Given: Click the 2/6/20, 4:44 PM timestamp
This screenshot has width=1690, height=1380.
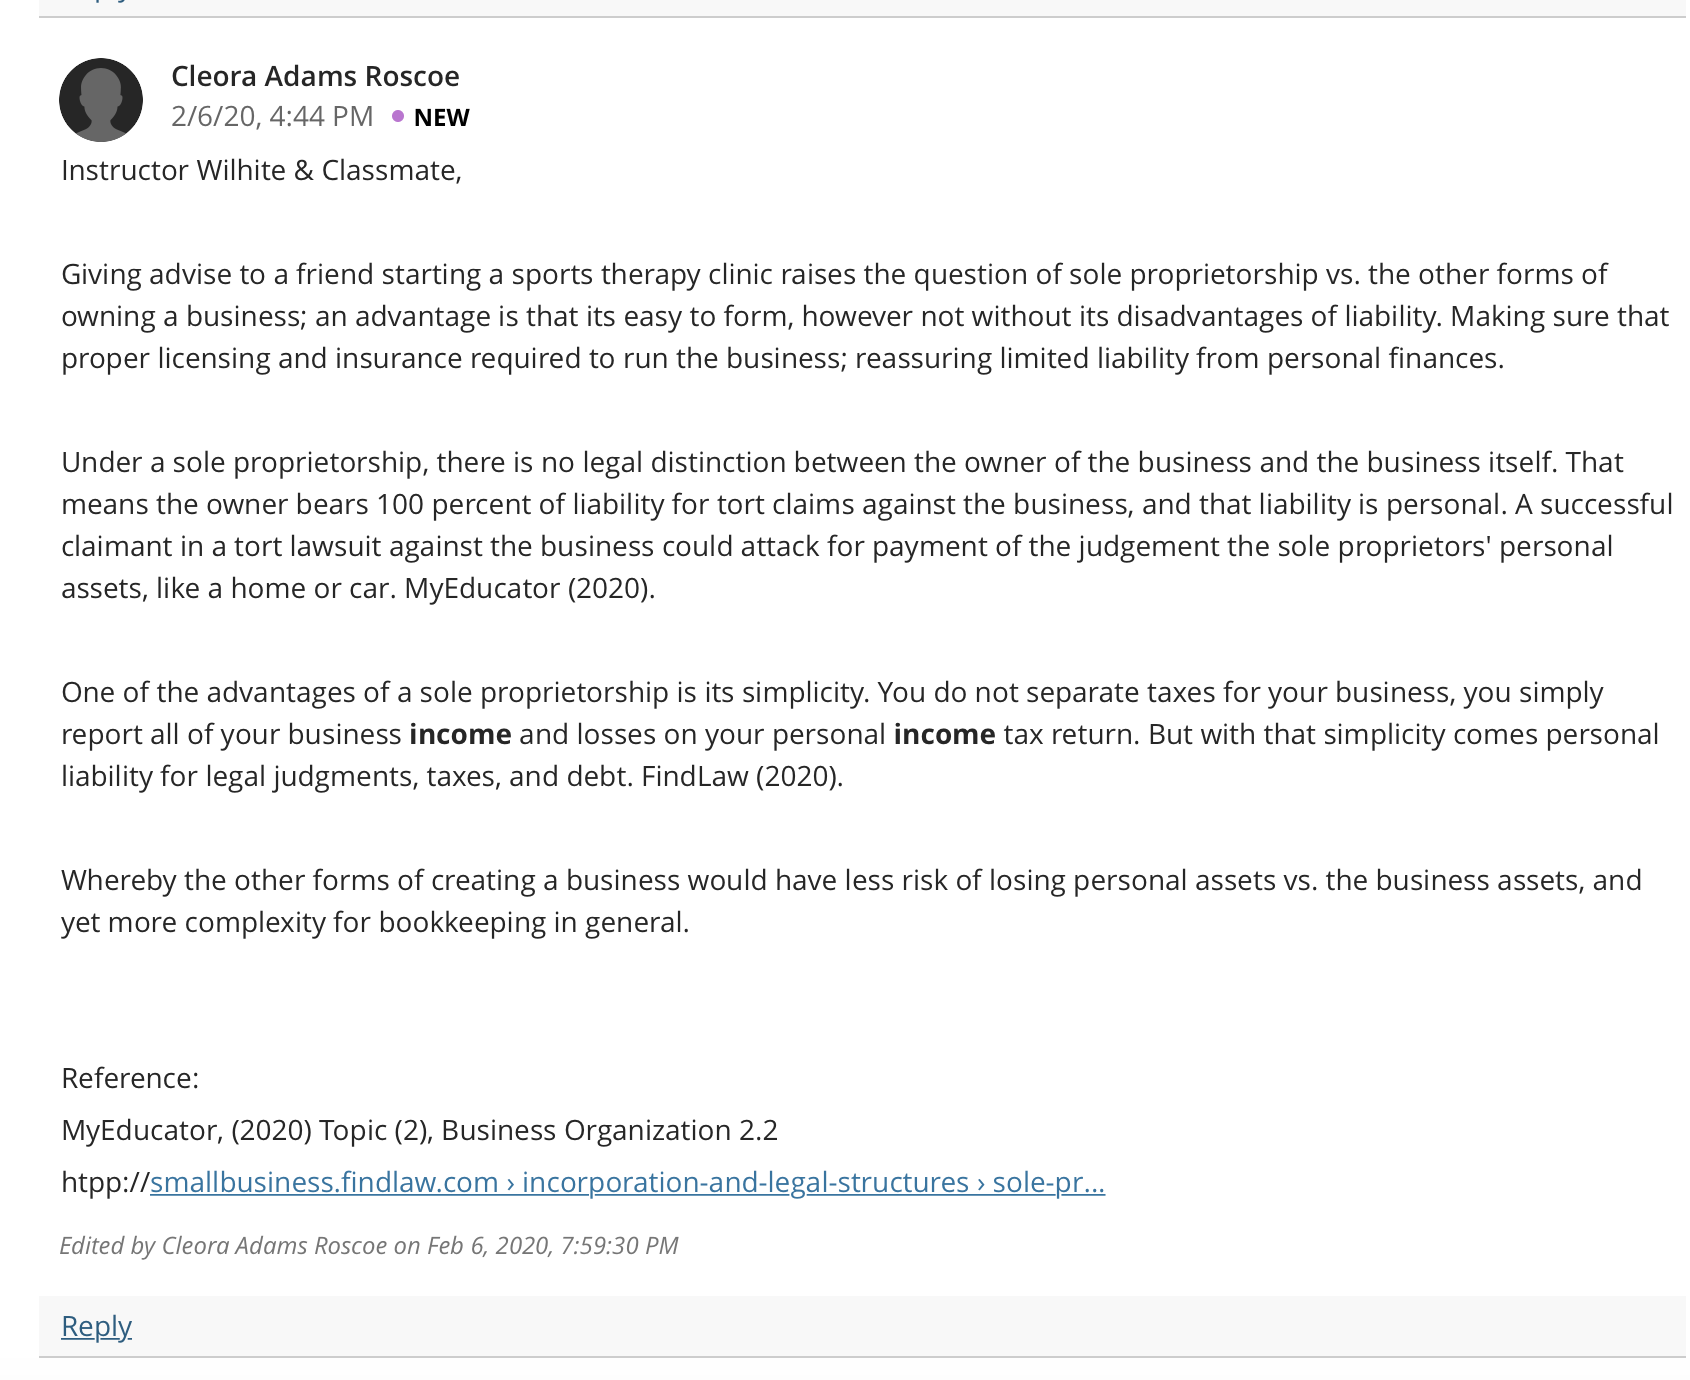Looking at the screenshot, I should pyautogui.click(x=272, y=117).
